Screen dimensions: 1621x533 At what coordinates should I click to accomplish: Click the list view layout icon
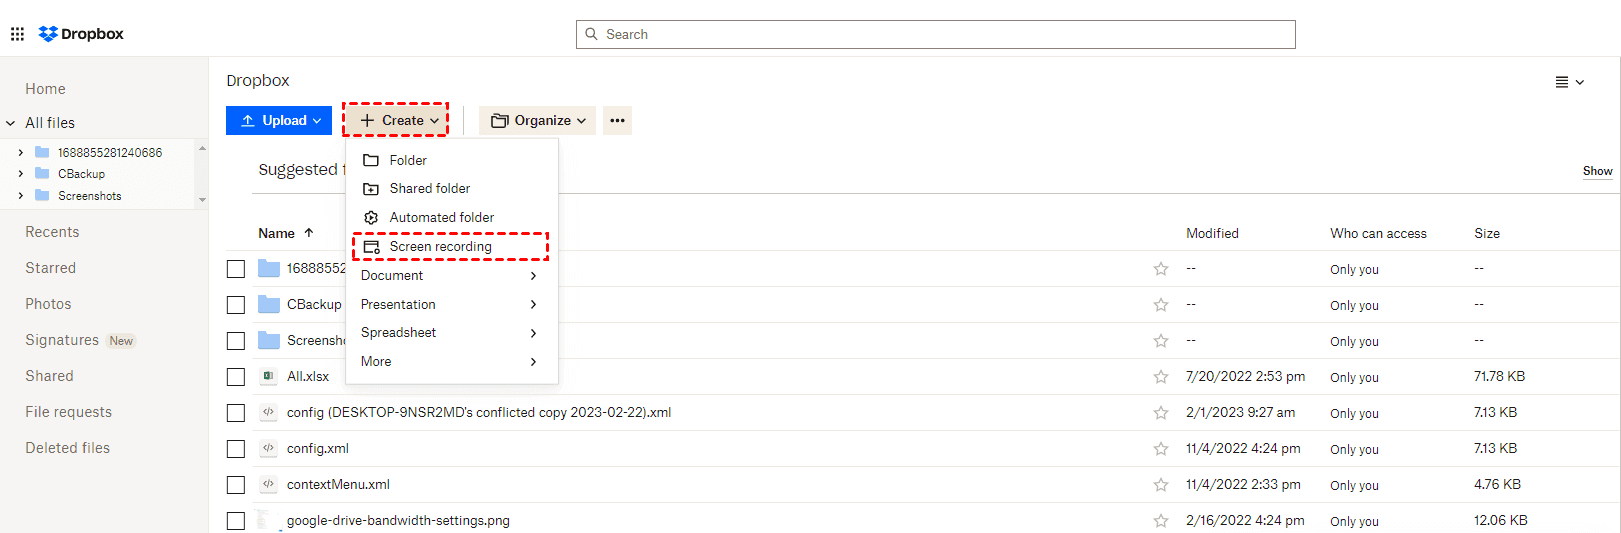[1561, 82]
